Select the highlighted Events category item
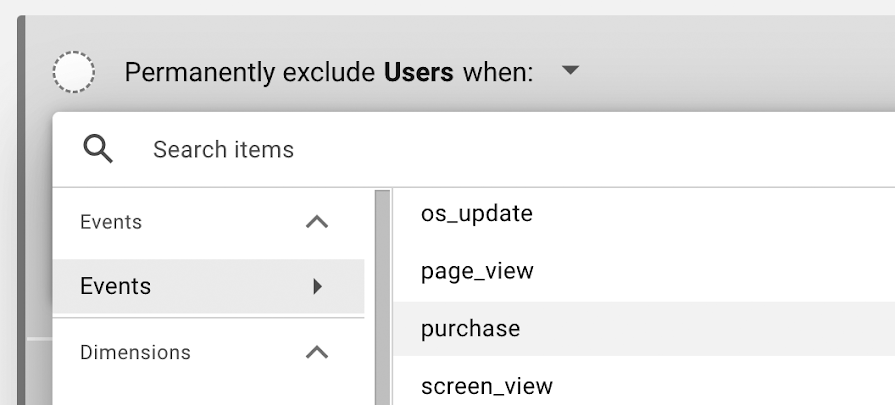Image resolution: width=895 pixels, height=405 pixels. pyautogui.click(x=208, y=286)
